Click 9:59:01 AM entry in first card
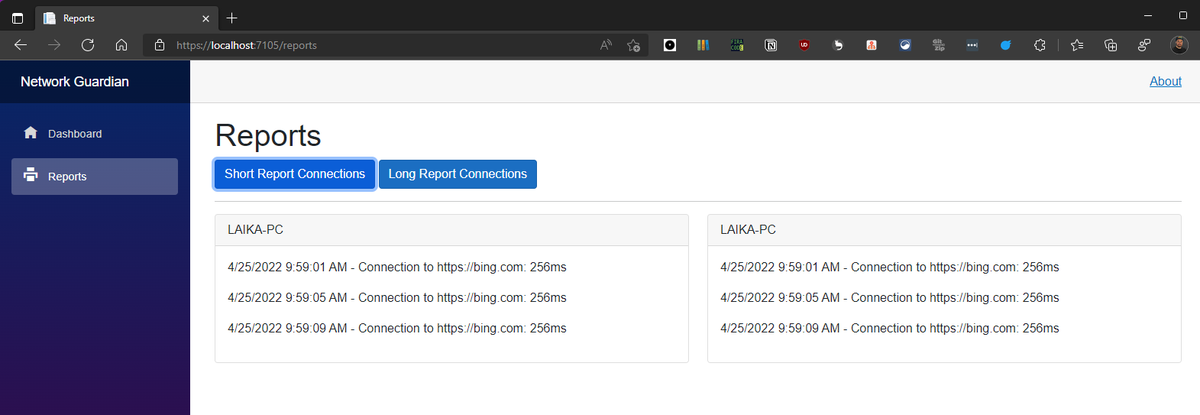This screenshot has width=1200, height=415. (397, 267)
